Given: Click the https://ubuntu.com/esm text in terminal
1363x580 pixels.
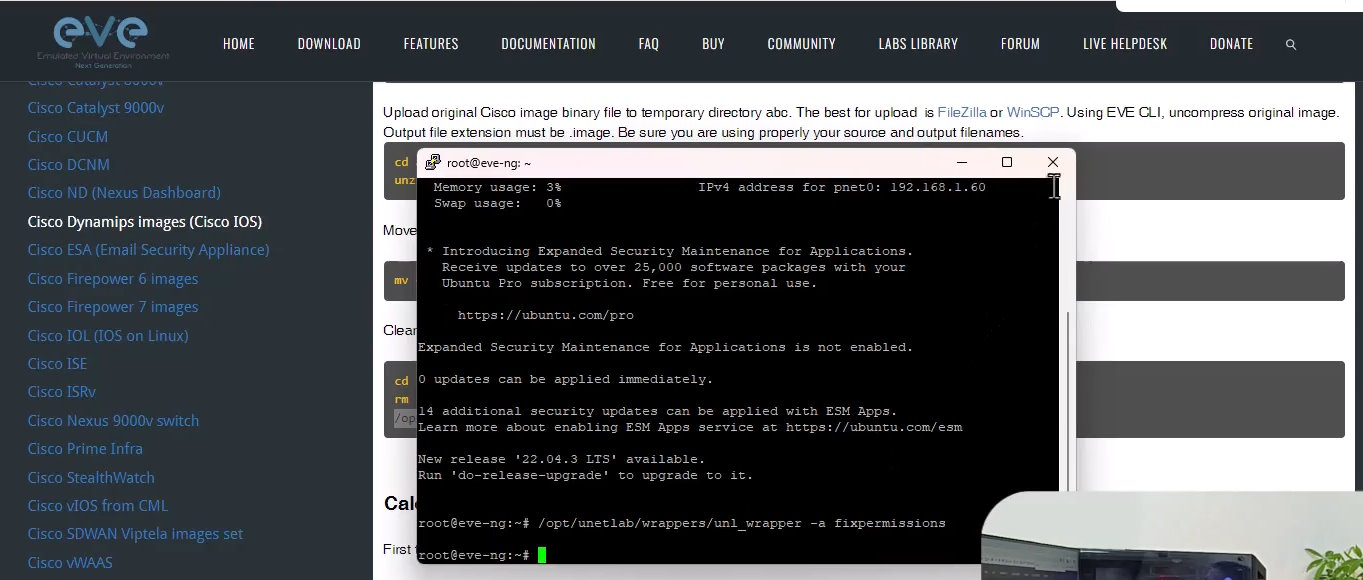Looking at the screenshot, I should 873,427.
